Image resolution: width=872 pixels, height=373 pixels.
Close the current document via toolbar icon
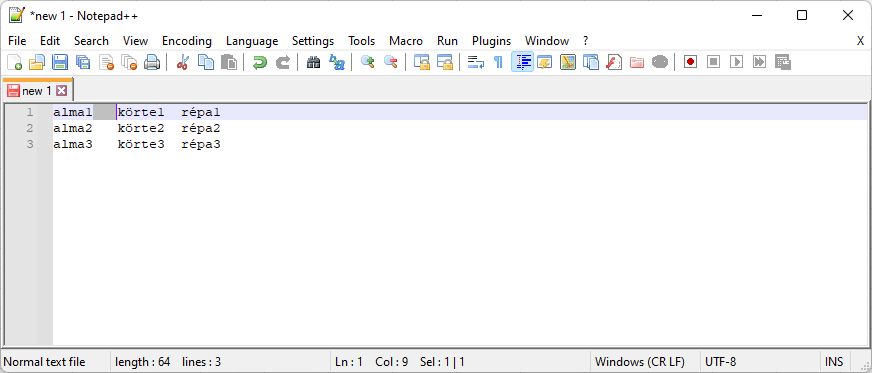pos(106,62)
